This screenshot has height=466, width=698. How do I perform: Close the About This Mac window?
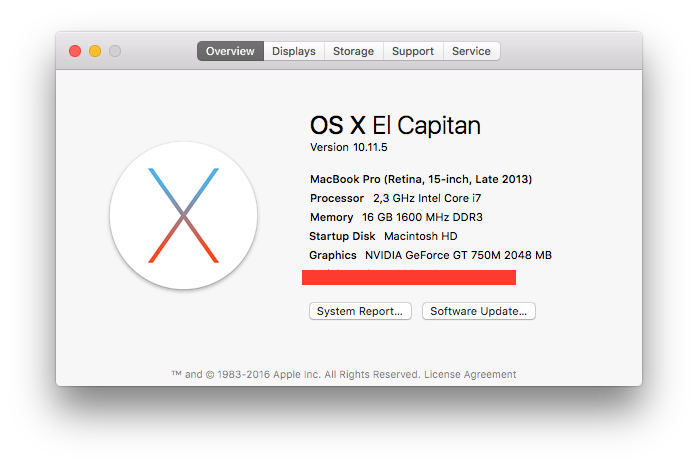pyautogui.click(x=75, y=51)
